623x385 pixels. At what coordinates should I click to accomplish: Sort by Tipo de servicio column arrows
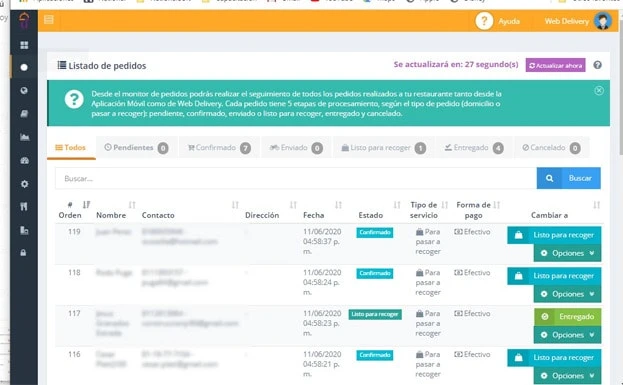click(445, 205)
